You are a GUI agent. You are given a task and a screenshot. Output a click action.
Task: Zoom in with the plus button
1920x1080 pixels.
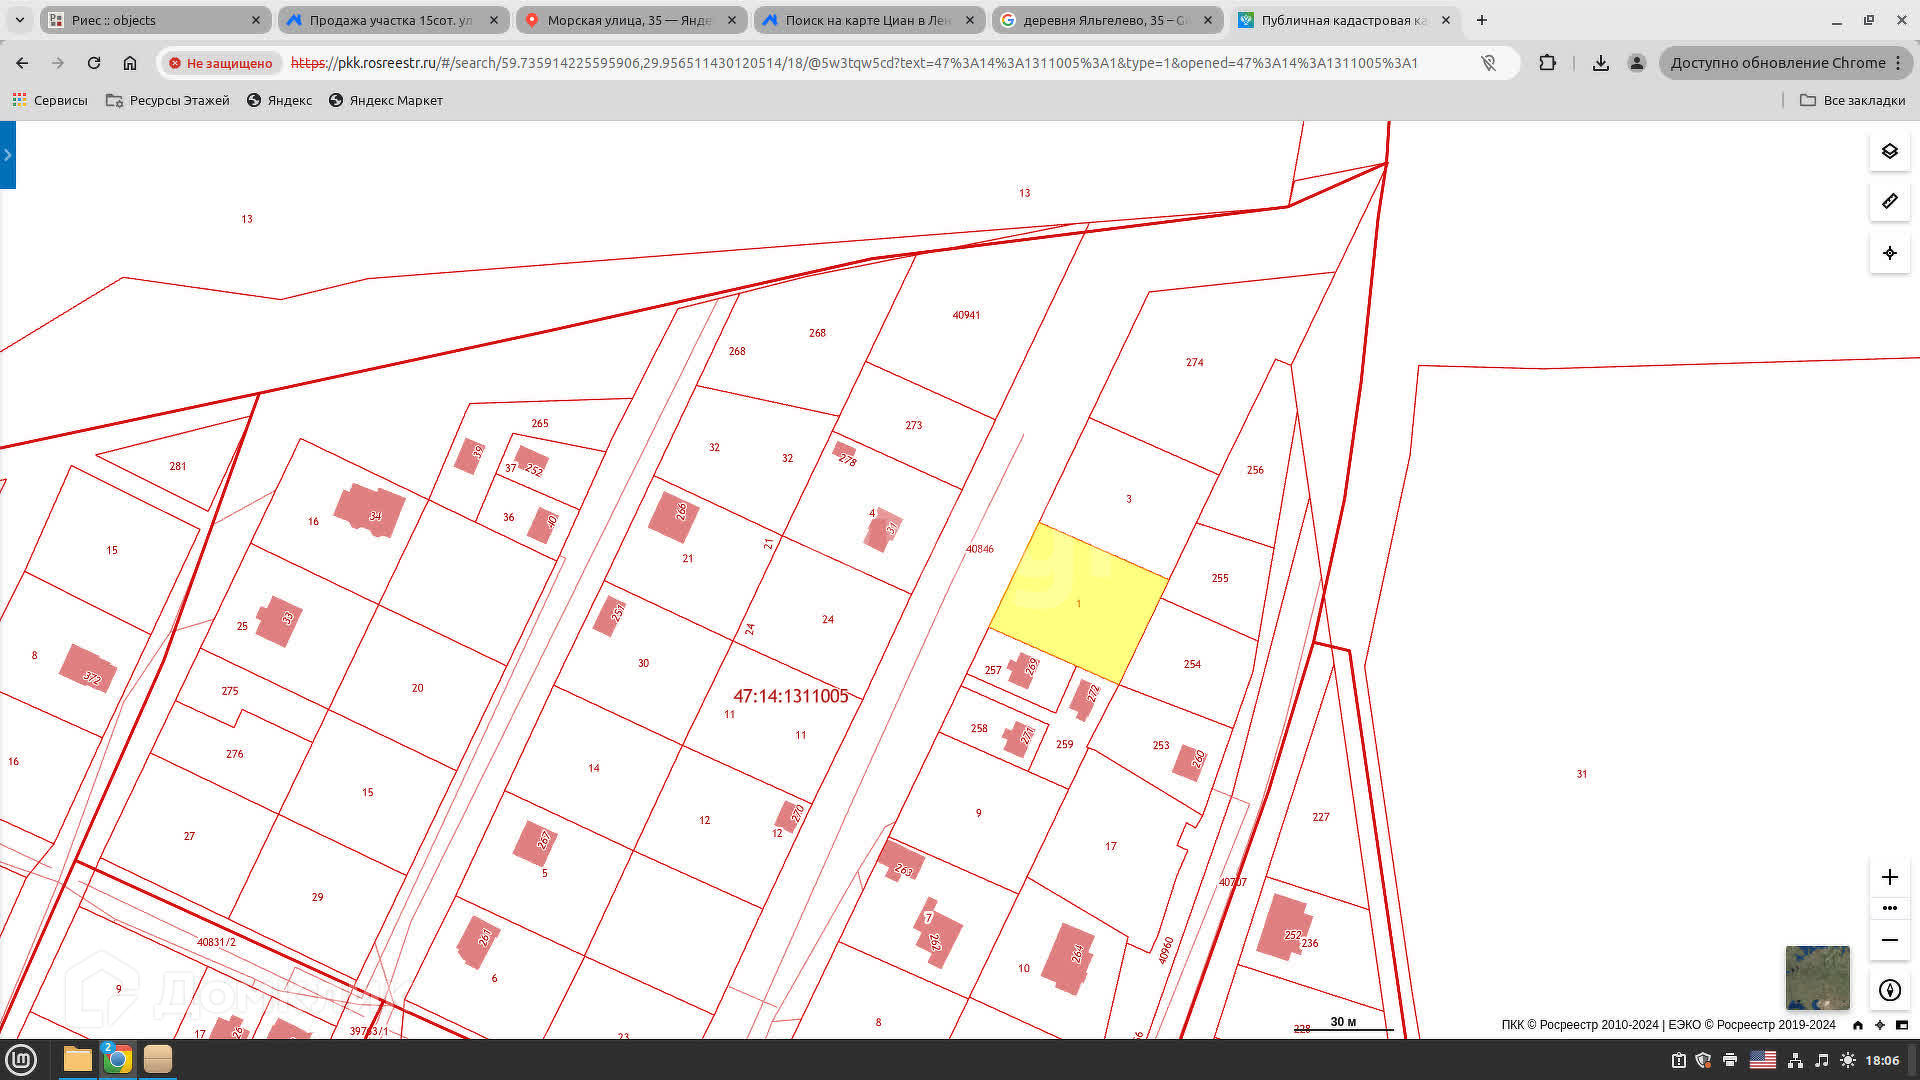pyautogui.click(x=1889, y=877)
